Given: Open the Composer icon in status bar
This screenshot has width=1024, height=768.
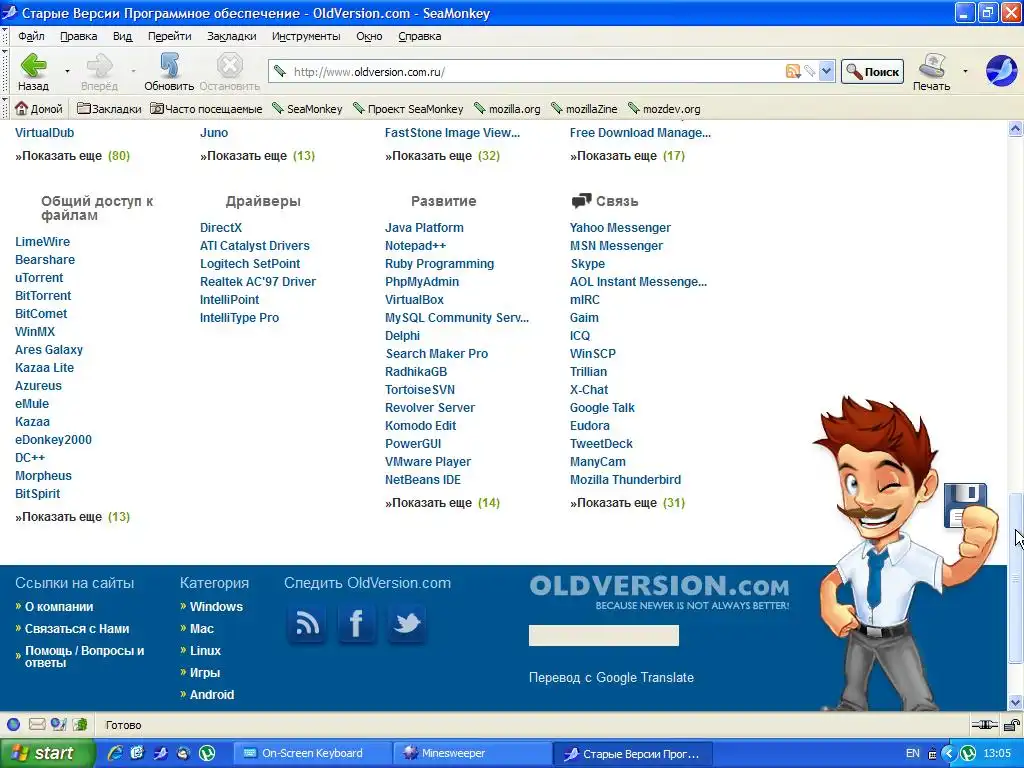Looking at the screenshot, I should coord(59,724).
